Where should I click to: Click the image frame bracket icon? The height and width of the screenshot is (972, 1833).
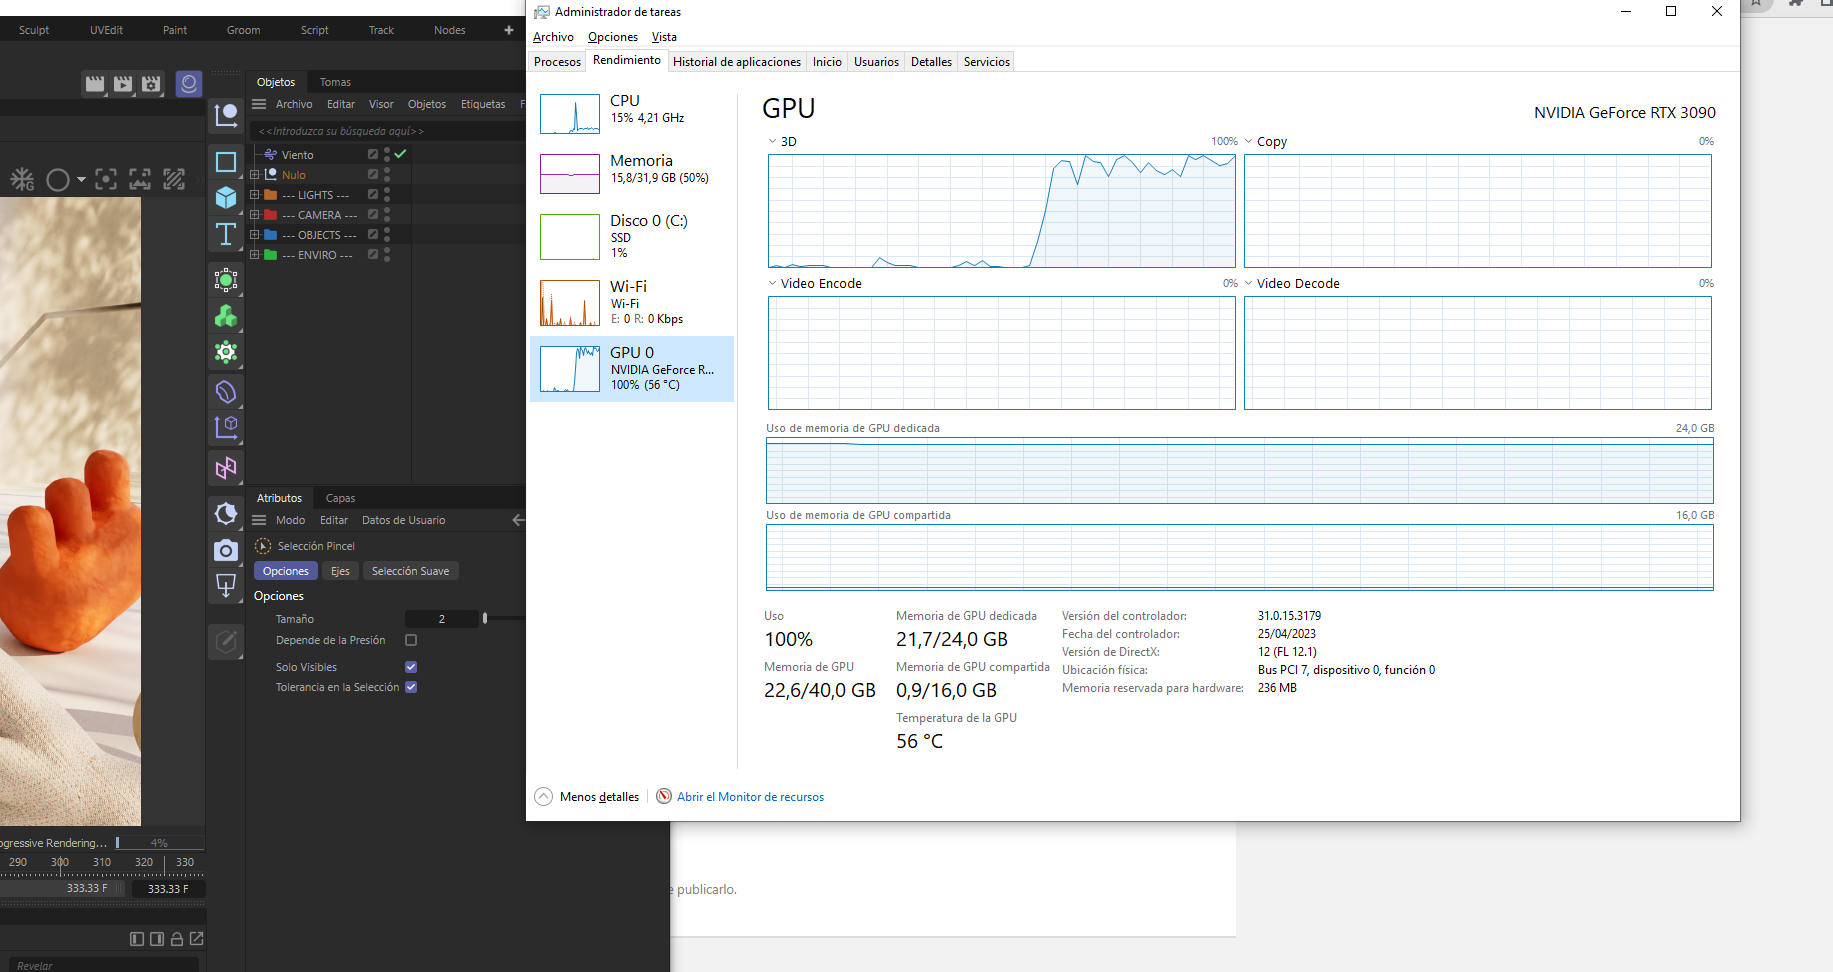point(140,180)
